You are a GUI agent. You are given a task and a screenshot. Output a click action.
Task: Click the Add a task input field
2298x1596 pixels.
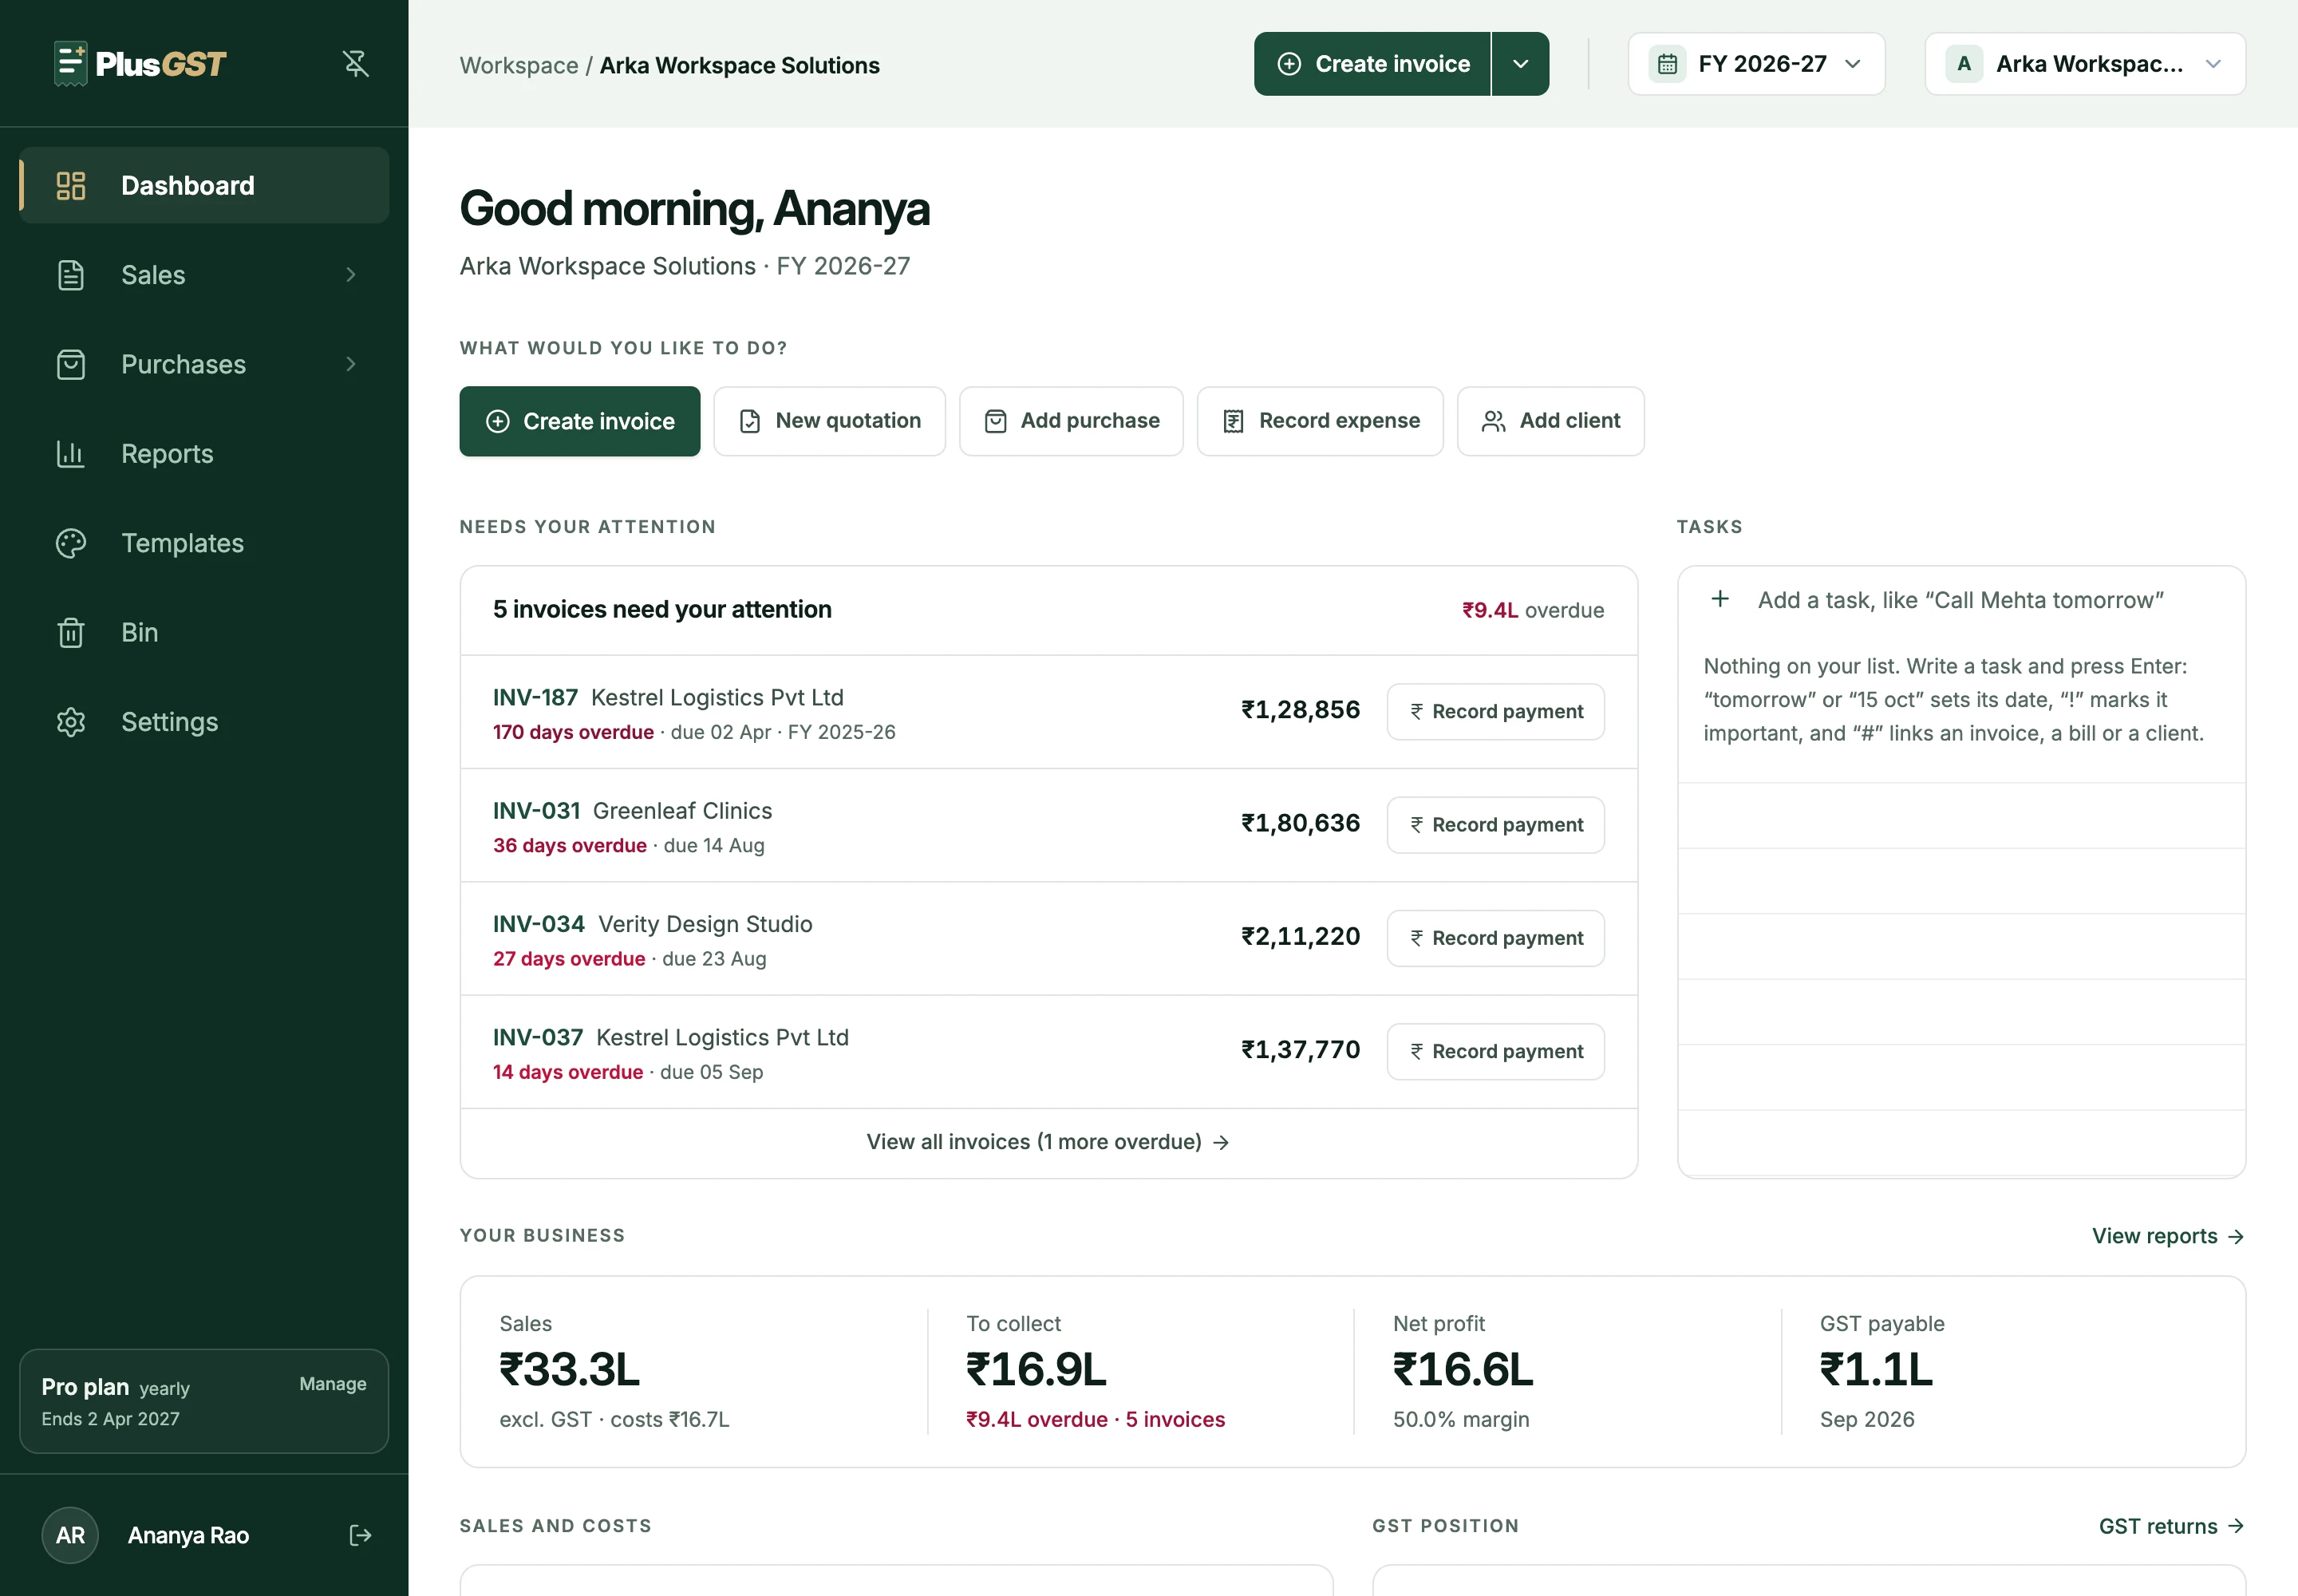coord(1960,600)
